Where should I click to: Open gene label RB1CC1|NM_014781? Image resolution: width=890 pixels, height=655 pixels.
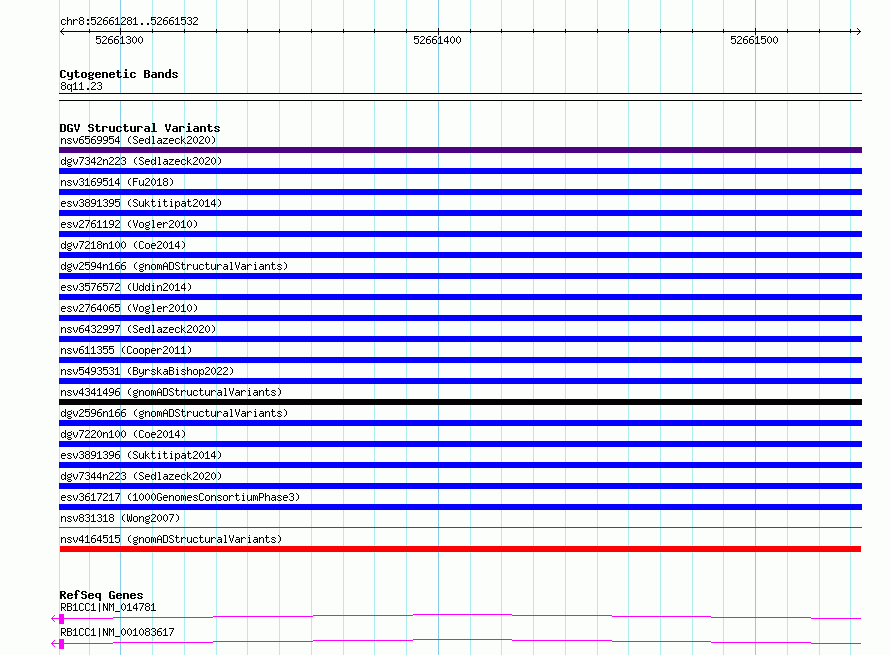tap(108, 607)
